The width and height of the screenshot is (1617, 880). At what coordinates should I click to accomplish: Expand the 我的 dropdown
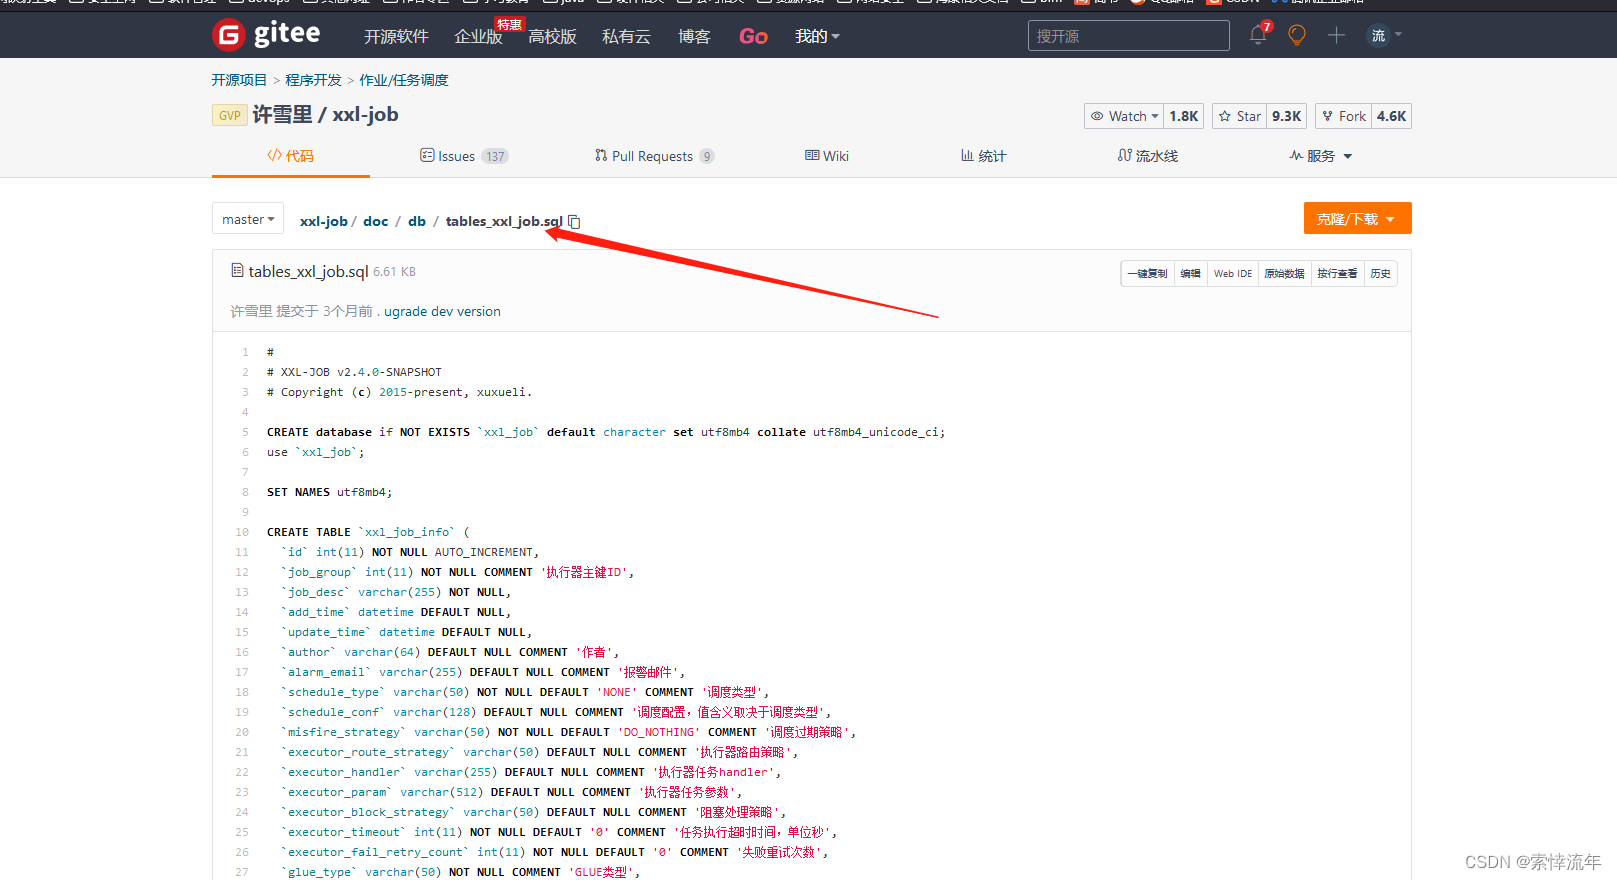[817, 36]
